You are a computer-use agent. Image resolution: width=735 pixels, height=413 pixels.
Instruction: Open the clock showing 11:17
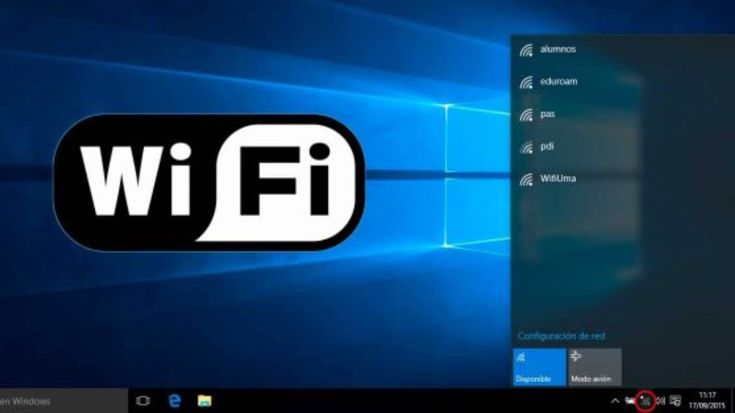[707, 401]
